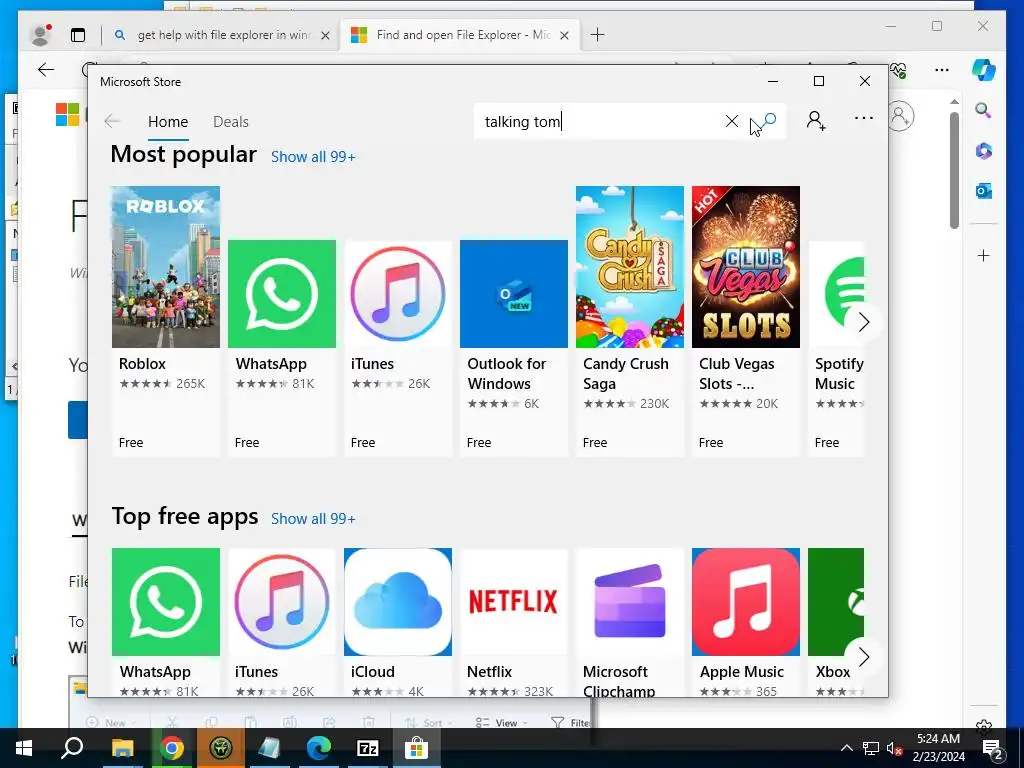Screen dimensions: 1024x768
Task: Add an app to the Edge sidebar
Action: coord(983,255)
